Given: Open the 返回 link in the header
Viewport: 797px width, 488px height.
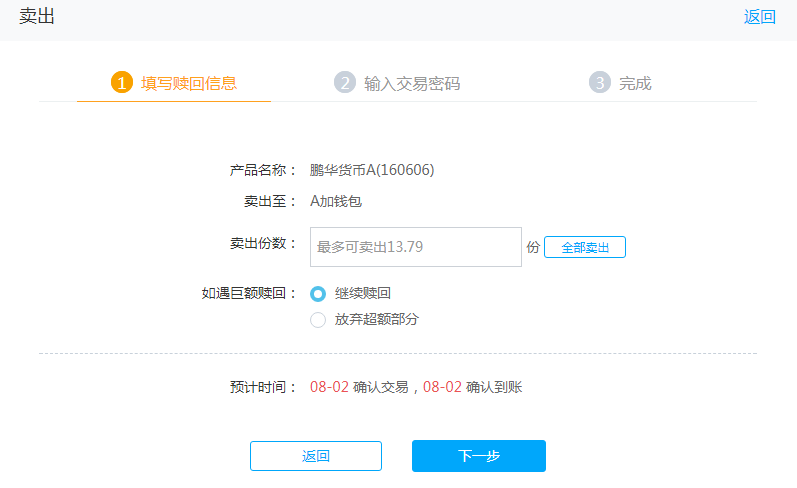Looking at the screenshot, I should click(759, 17).
